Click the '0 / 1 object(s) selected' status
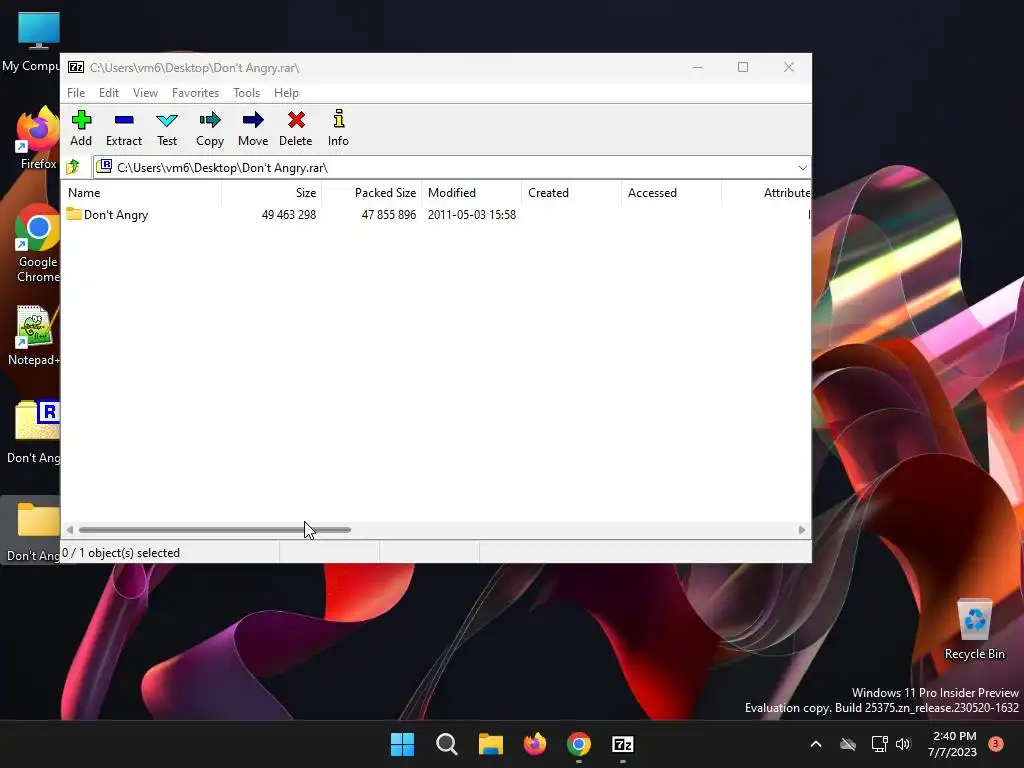 (x=121, y=552)
